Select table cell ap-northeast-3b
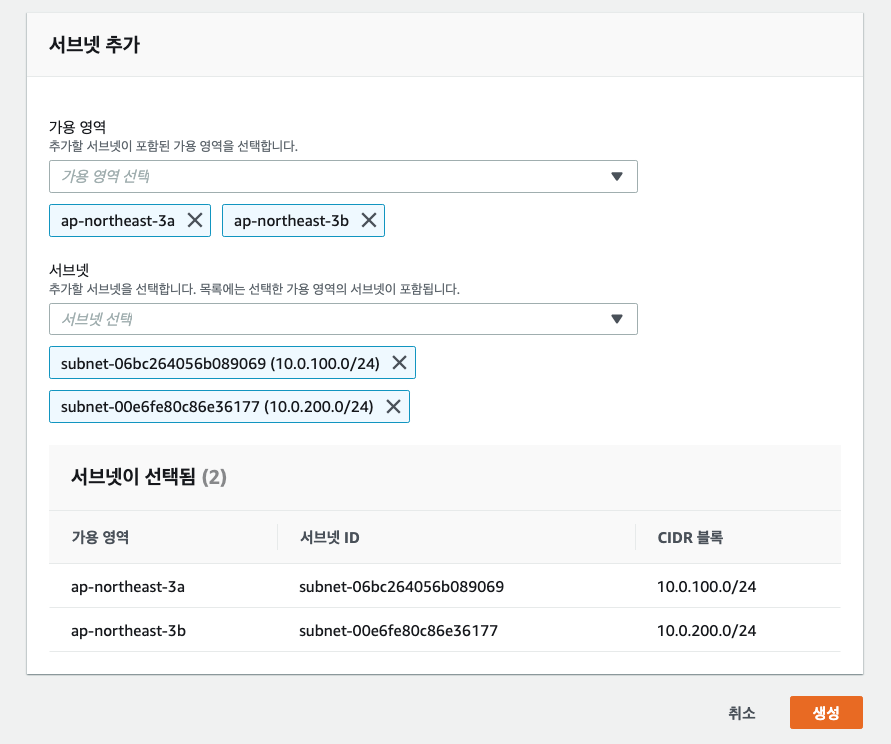891x744 pixels. (x=128, y=630)
